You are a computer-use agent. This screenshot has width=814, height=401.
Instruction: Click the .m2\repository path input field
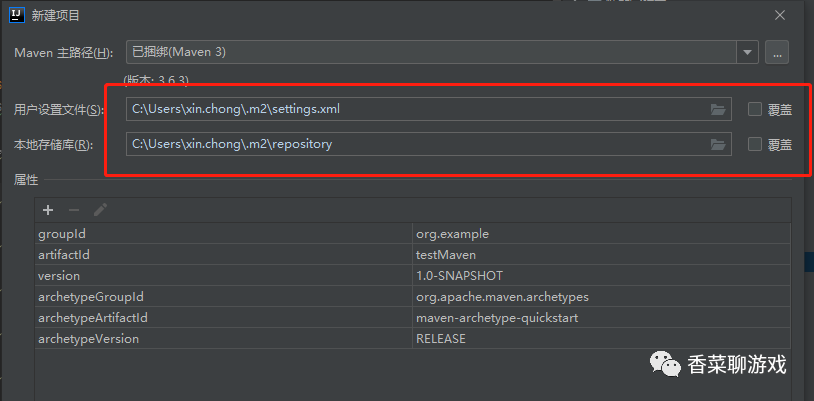[429, 144]
